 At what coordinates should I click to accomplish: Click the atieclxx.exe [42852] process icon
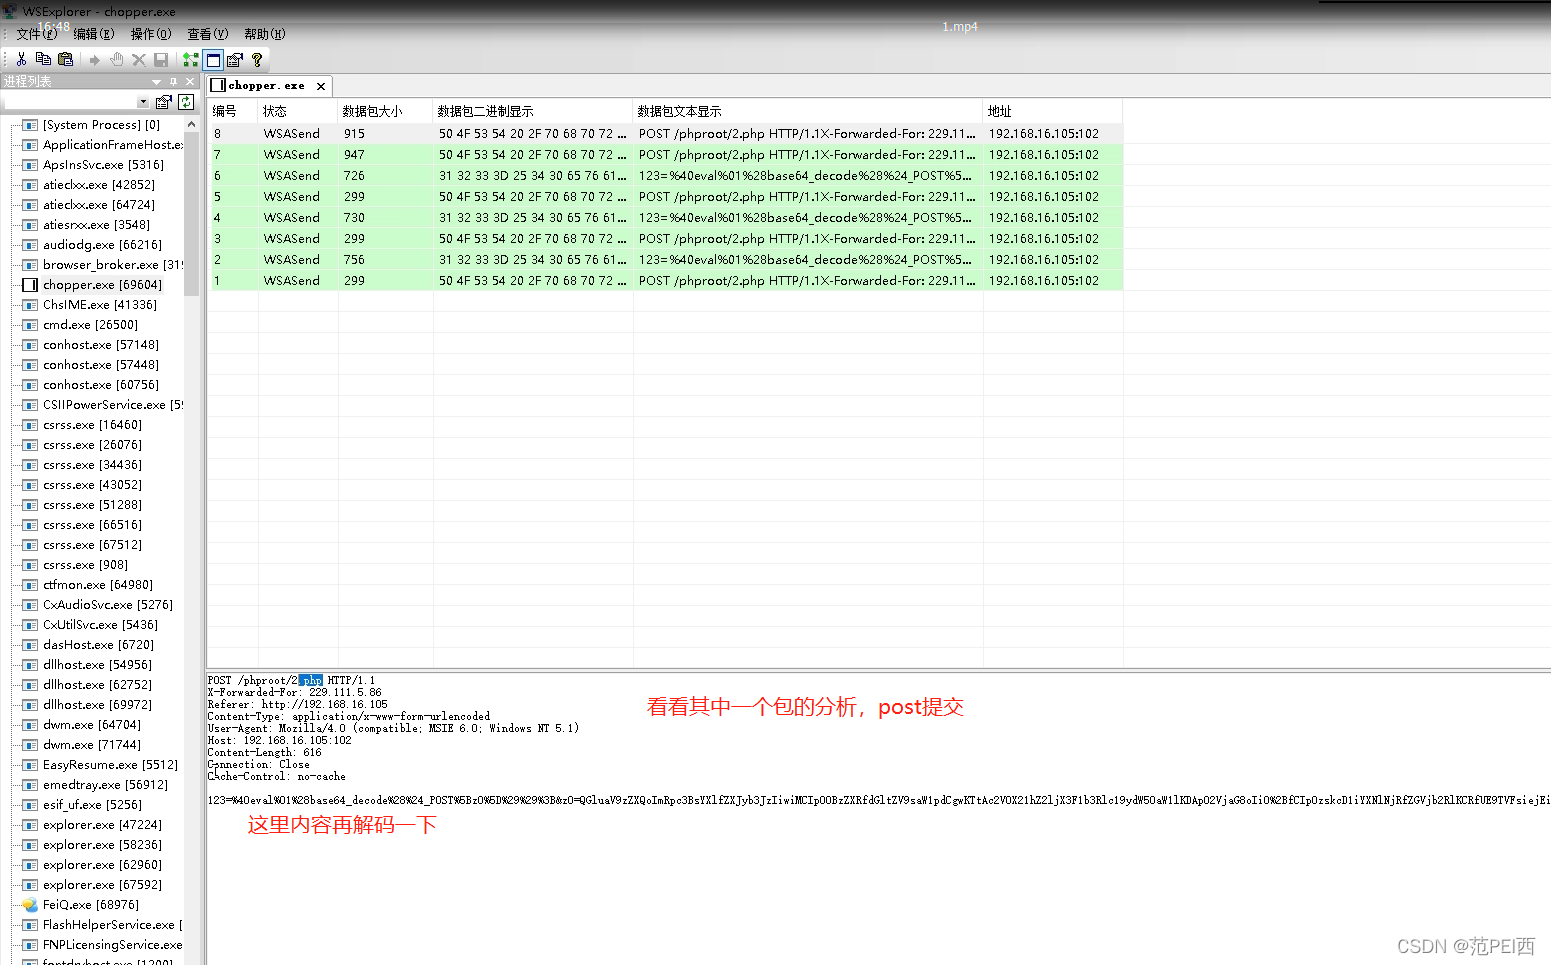click(x=30, y=185)
